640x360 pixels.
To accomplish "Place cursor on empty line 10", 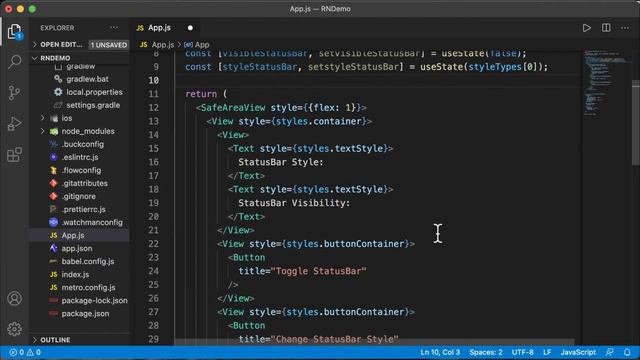I will [x=378, y=80].
